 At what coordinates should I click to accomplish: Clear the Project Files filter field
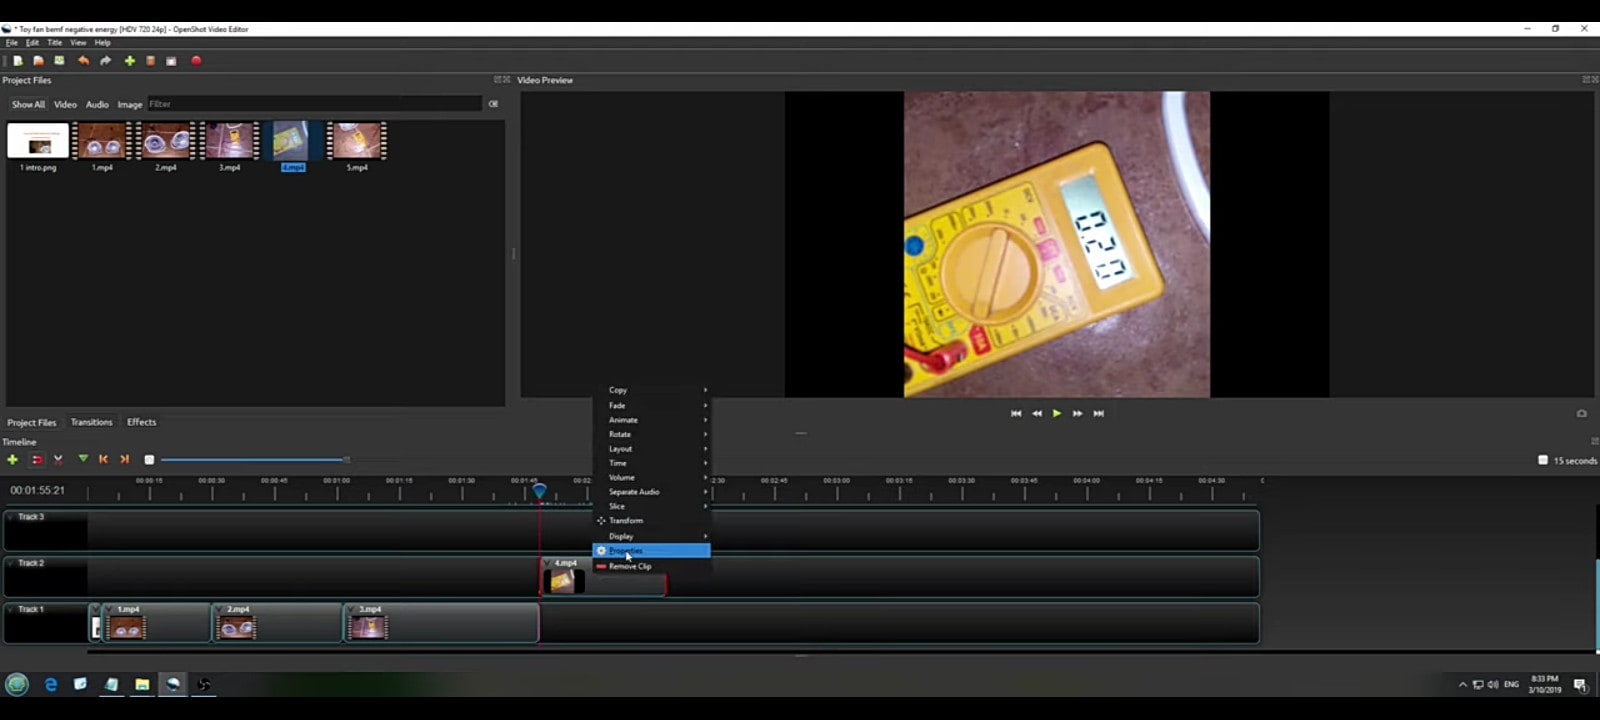[493, 104]
